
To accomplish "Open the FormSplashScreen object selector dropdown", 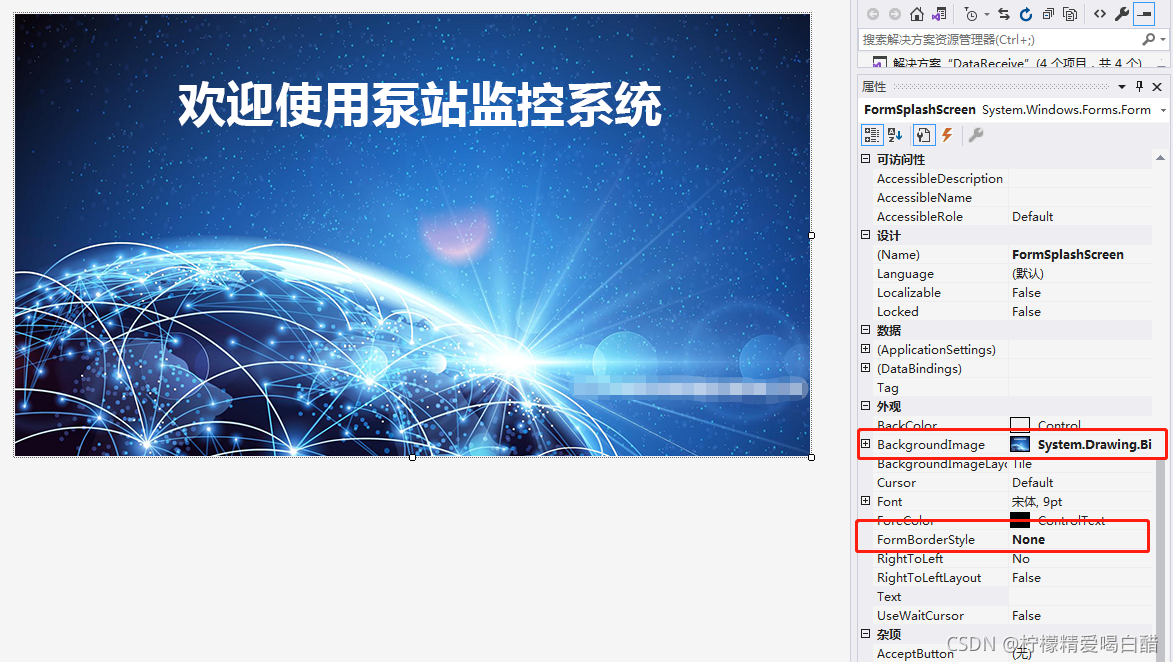I will pyautogui.click(x=1163, y=110).
